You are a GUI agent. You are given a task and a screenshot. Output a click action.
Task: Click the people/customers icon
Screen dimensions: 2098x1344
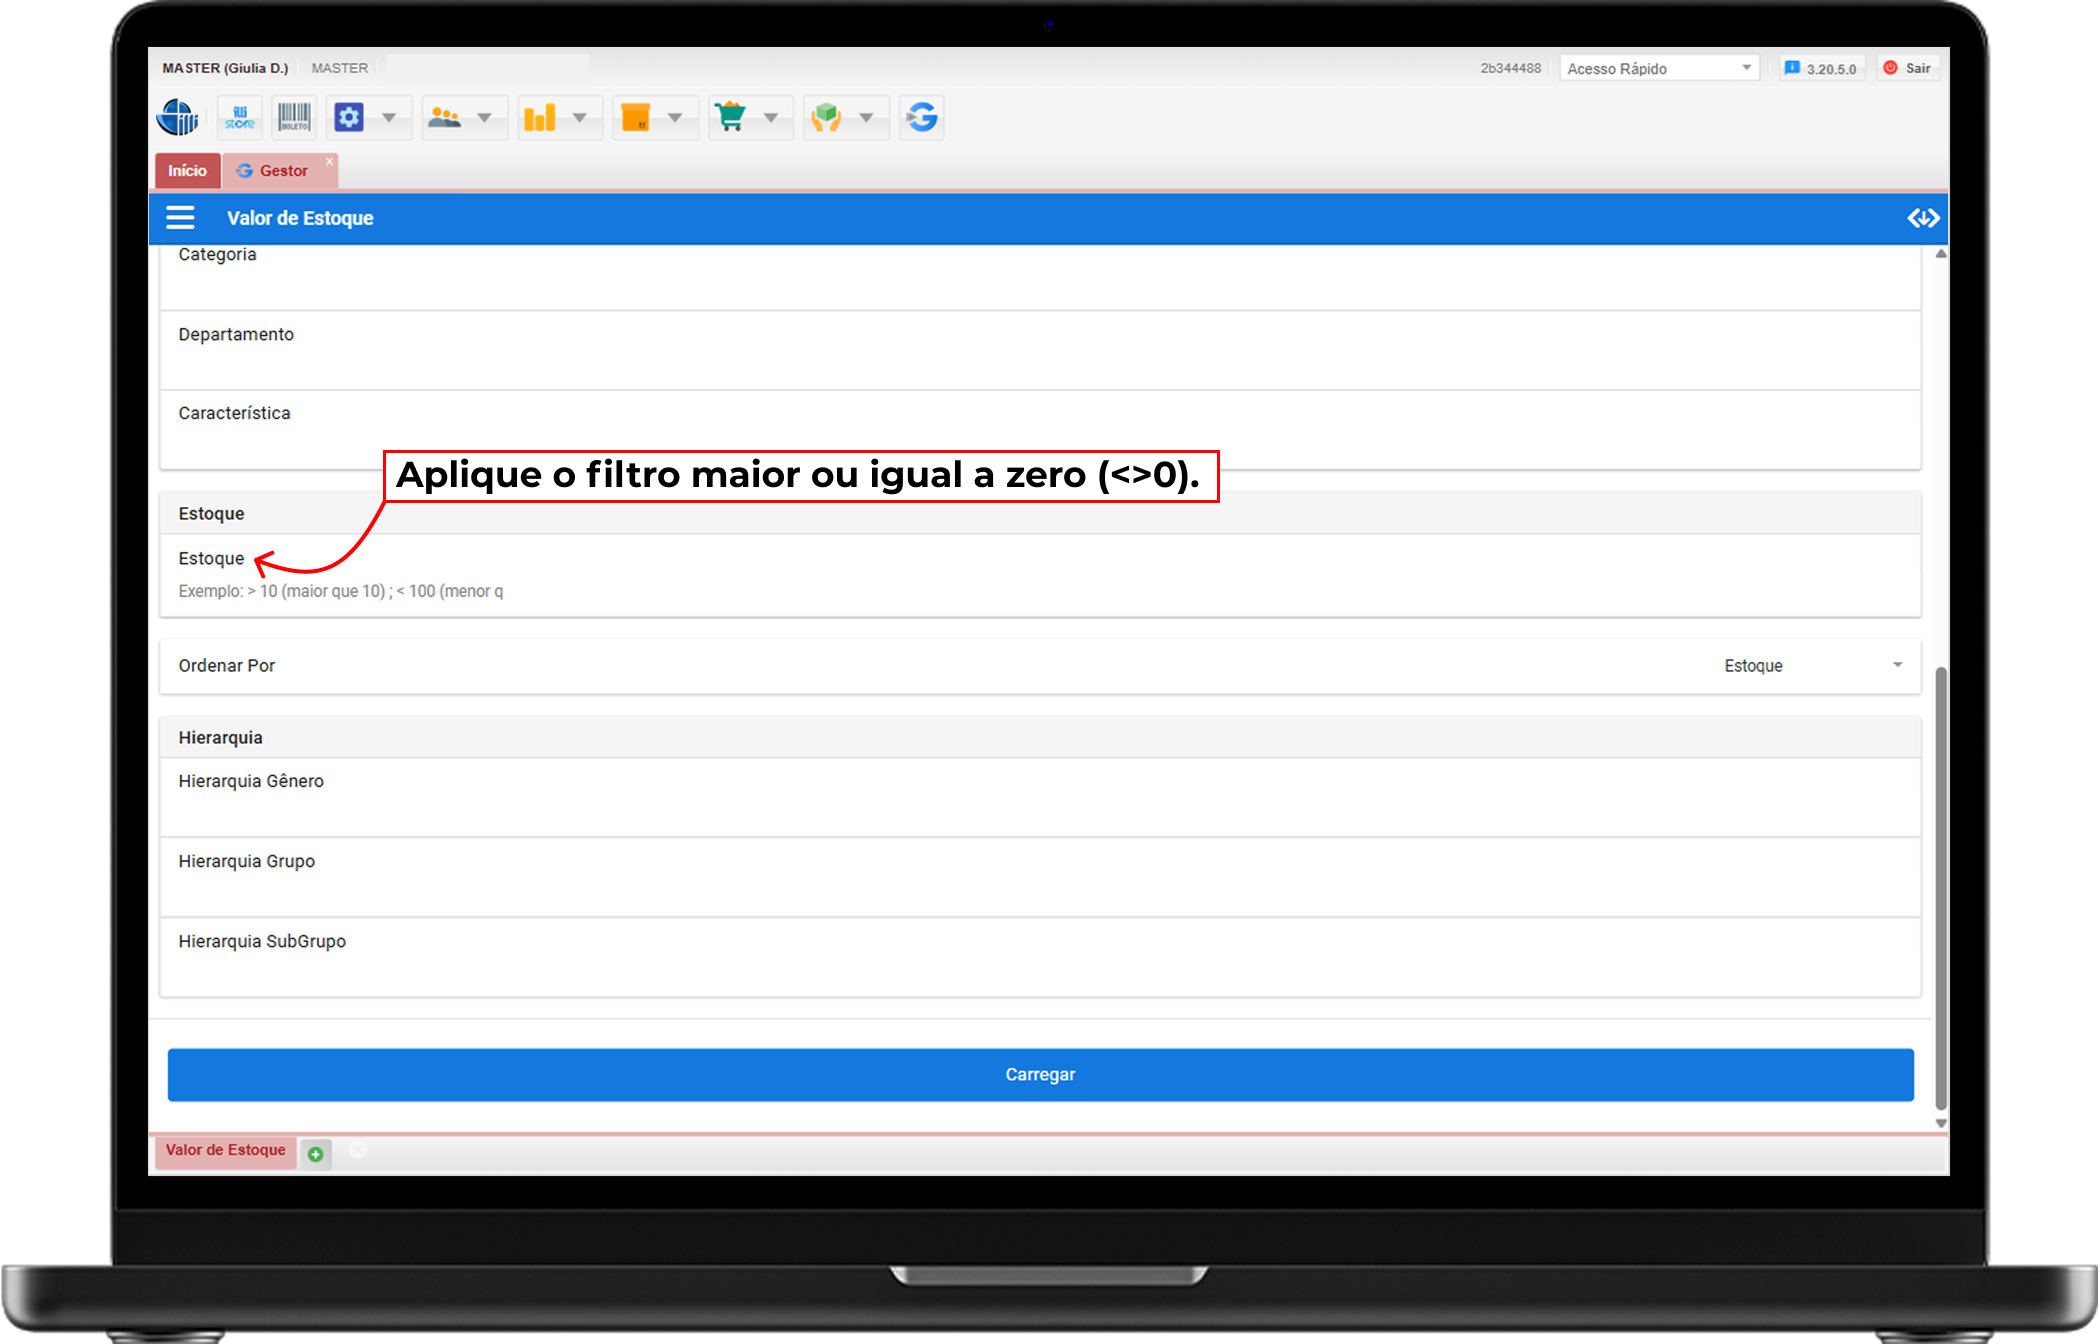[444, 118]
